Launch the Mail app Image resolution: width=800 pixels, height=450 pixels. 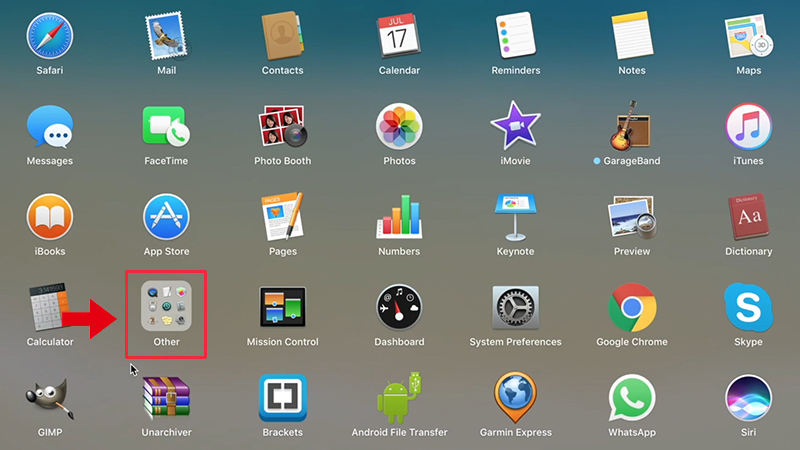point(166,37)
